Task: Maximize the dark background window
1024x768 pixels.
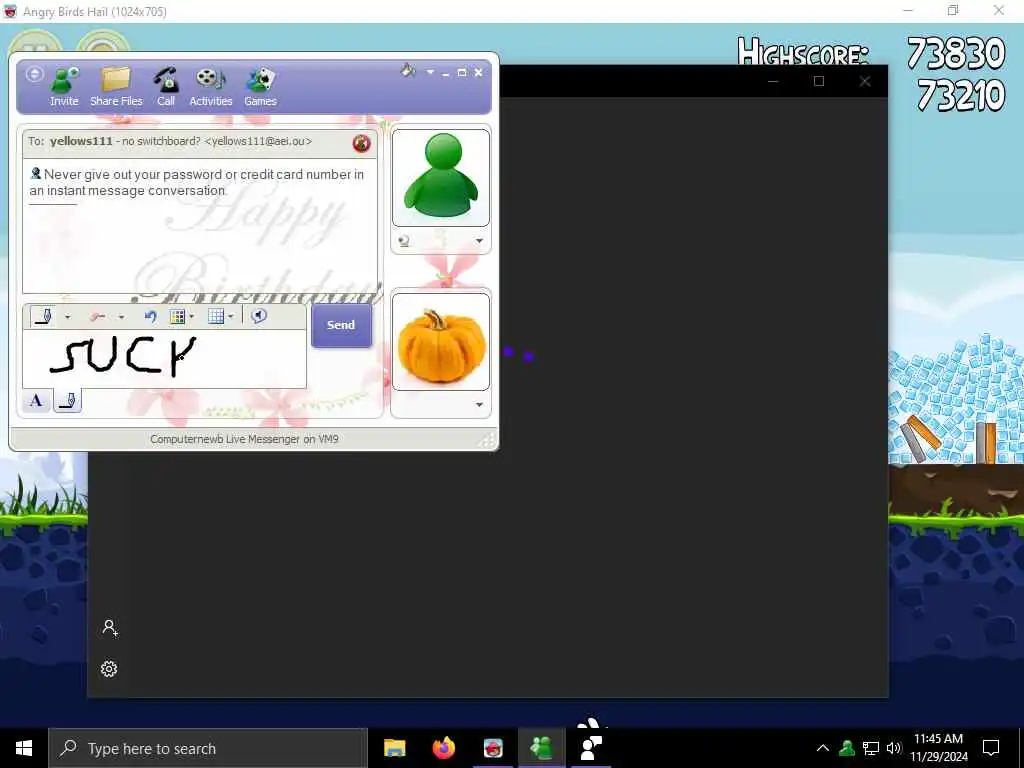Action: 819,81
